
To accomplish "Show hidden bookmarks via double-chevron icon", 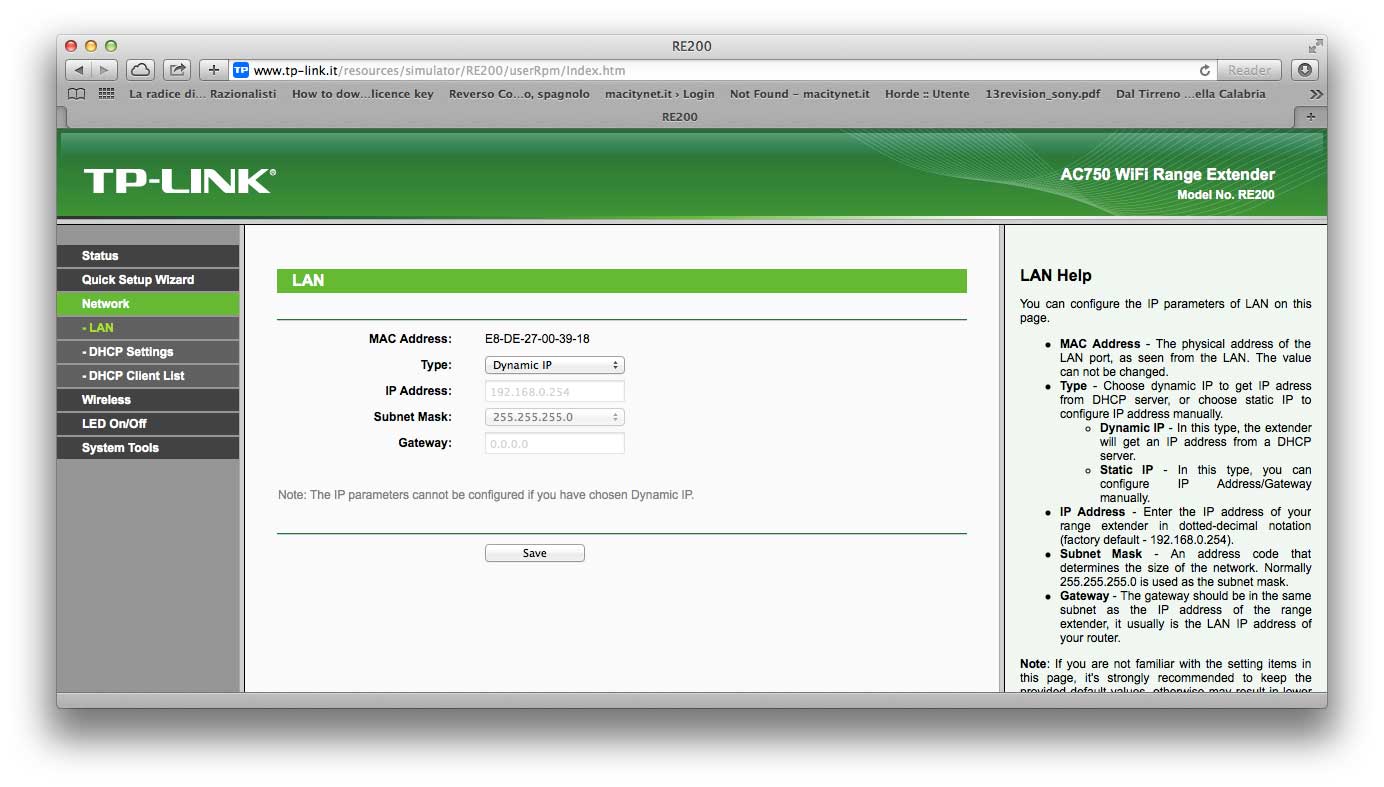I will (1316, 94).
